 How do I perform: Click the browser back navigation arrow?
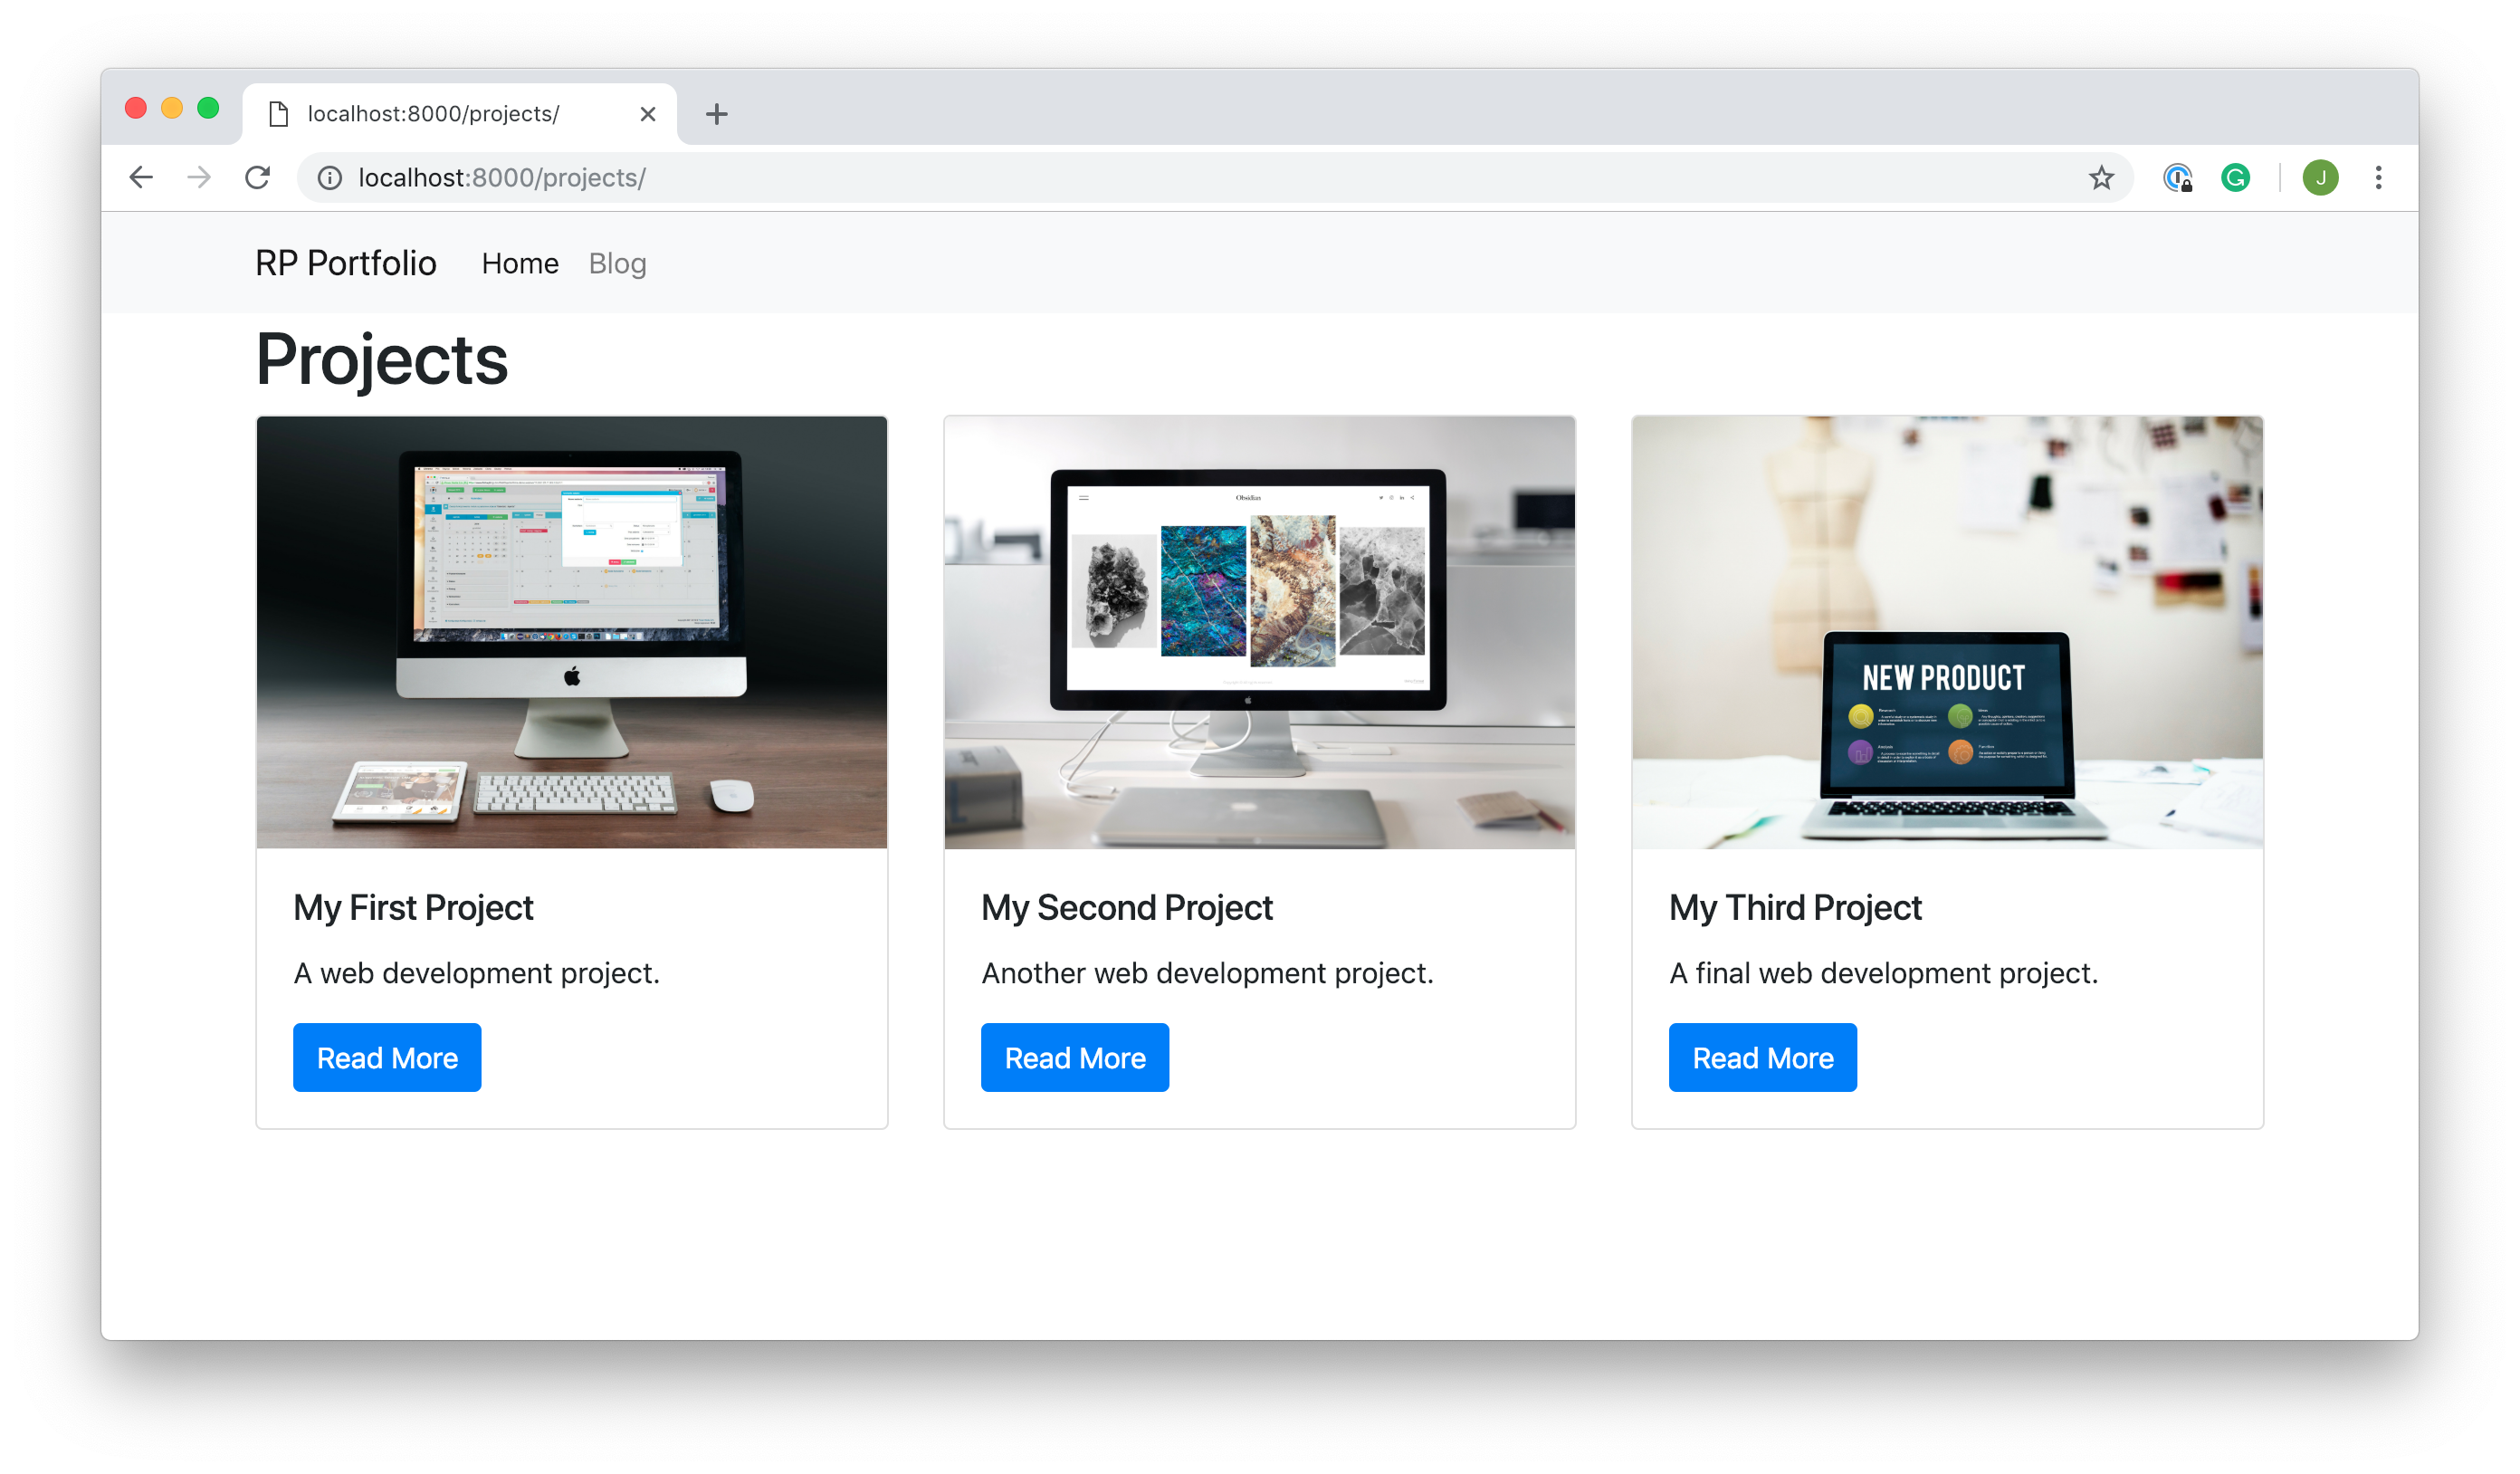[138, 176]
